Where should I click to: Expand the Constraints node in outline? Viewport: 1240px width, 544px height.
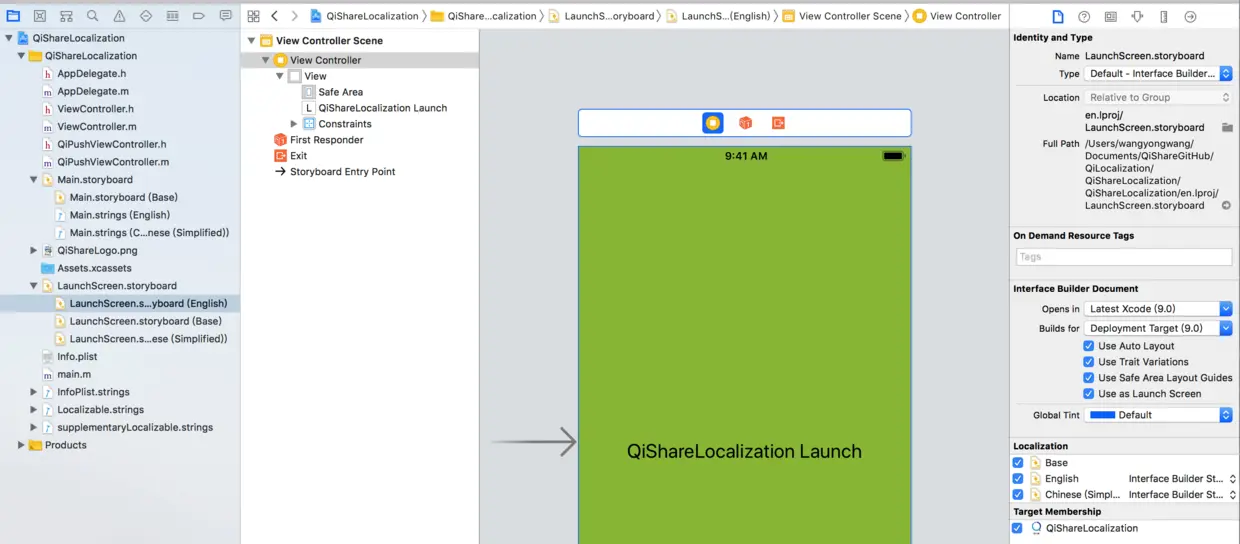(294, 124)
